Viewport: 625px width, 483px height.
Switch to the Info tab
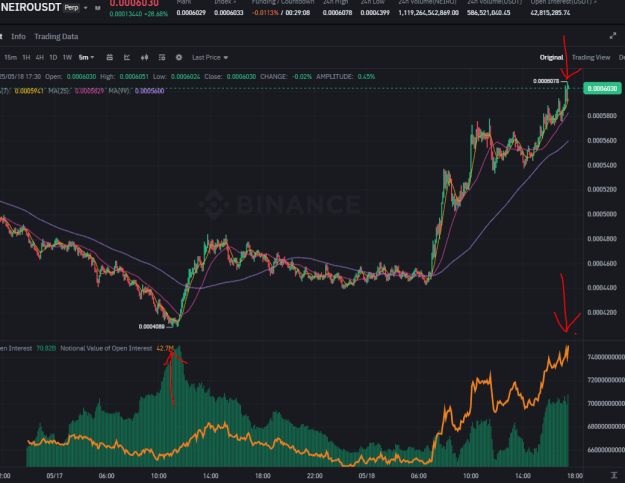tap(18, 36)
